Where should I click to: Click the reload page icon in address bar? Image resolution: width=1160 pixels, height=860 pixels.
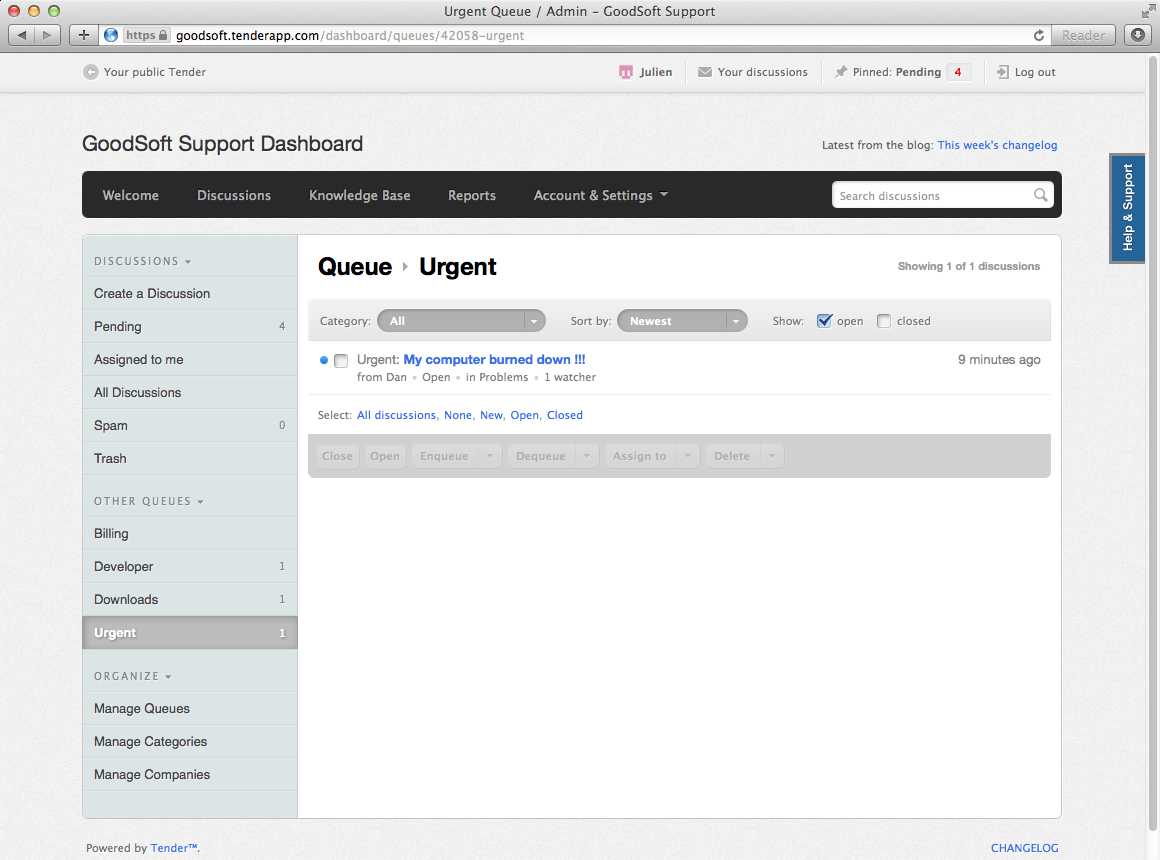pyautogui.click(x=1039, y=35)
